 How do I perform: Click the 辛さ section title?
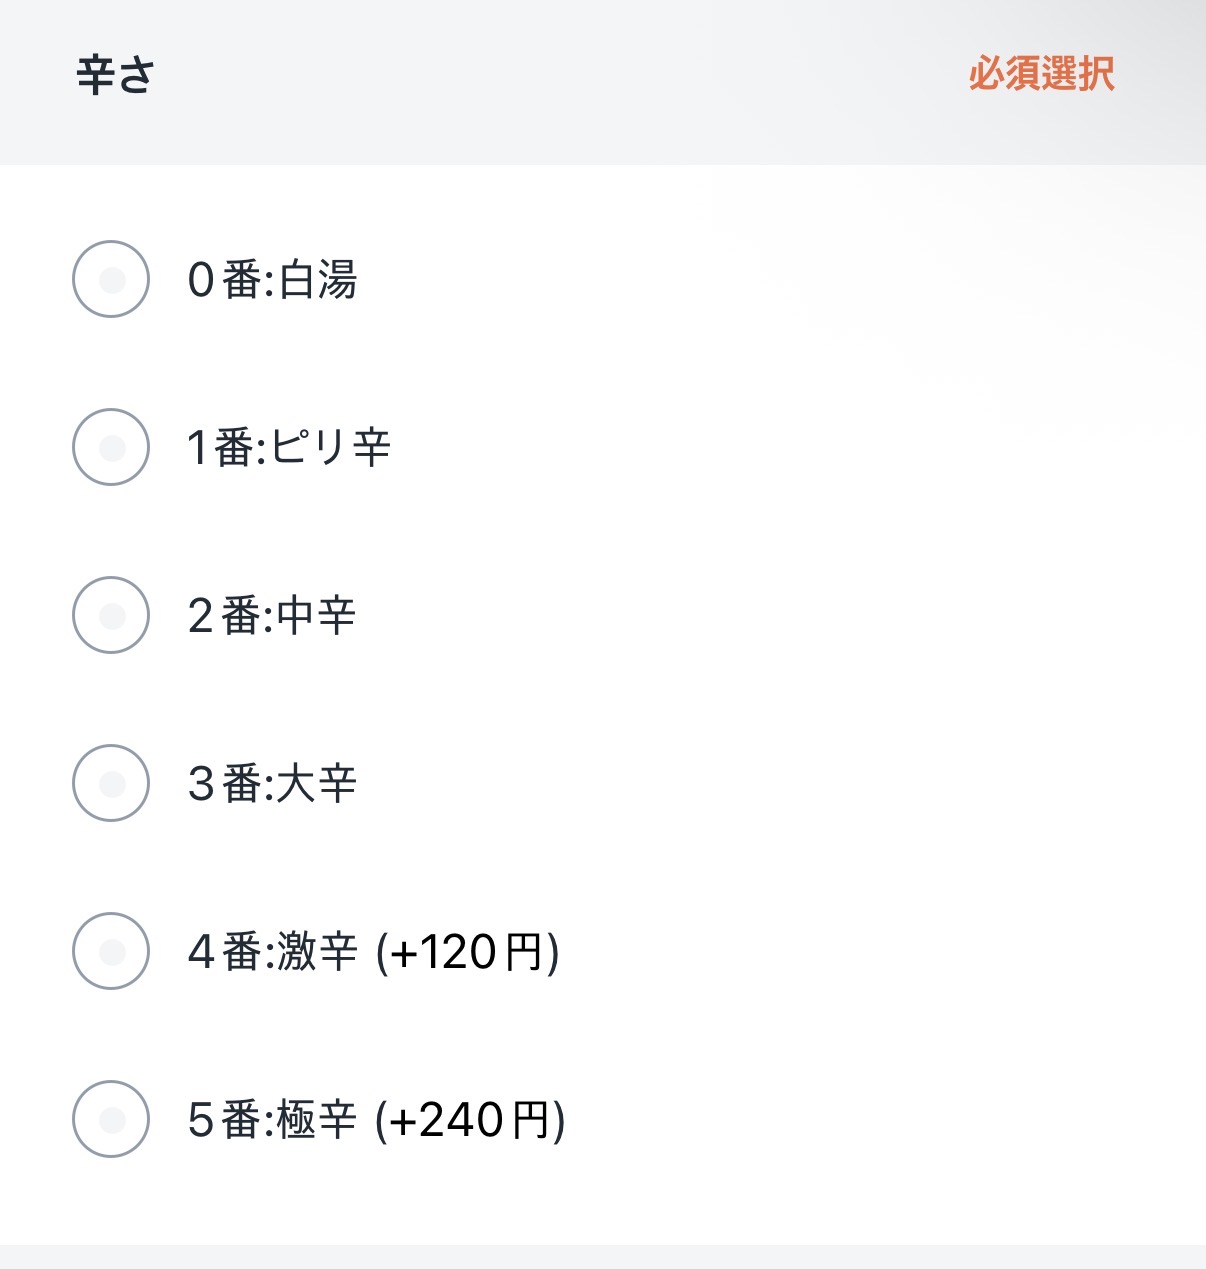pos(115,76)
